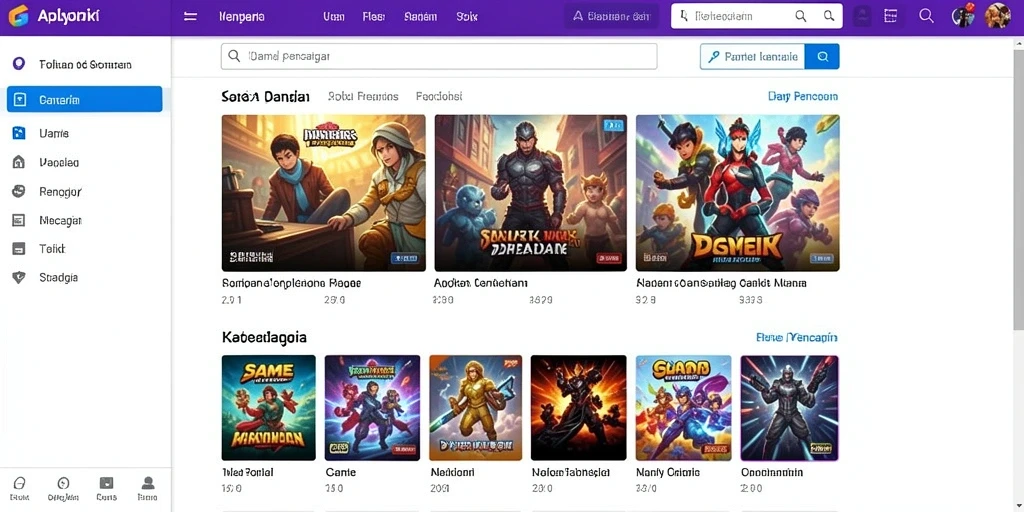Click the Rane Mencapin link
1024x512 pixels.
pyautogui.click(x=796, y=338)
